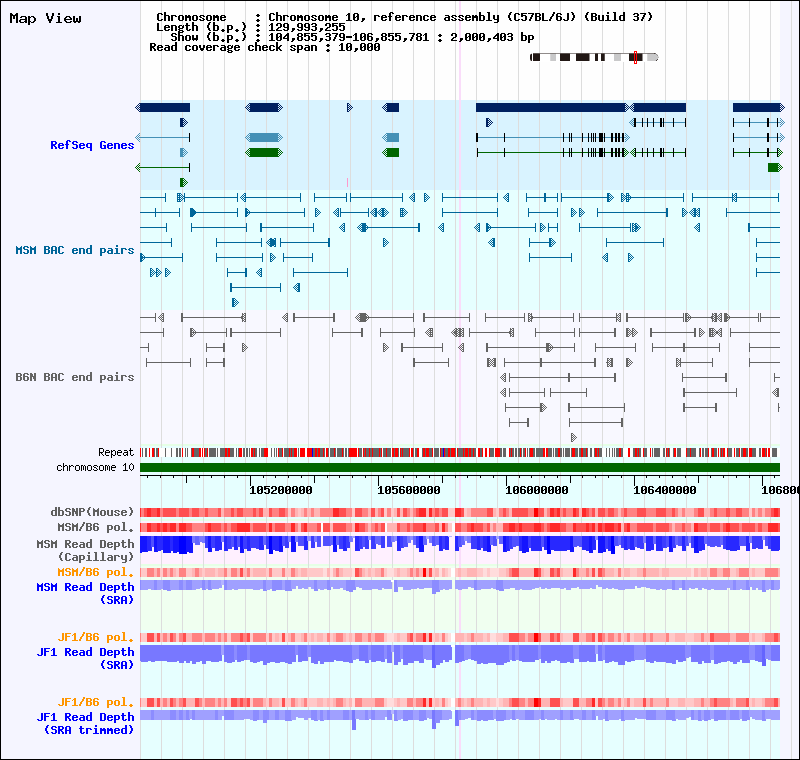Click the solid green chromosome 10 bar
The image size is (800, 760).
pos(460,468)
